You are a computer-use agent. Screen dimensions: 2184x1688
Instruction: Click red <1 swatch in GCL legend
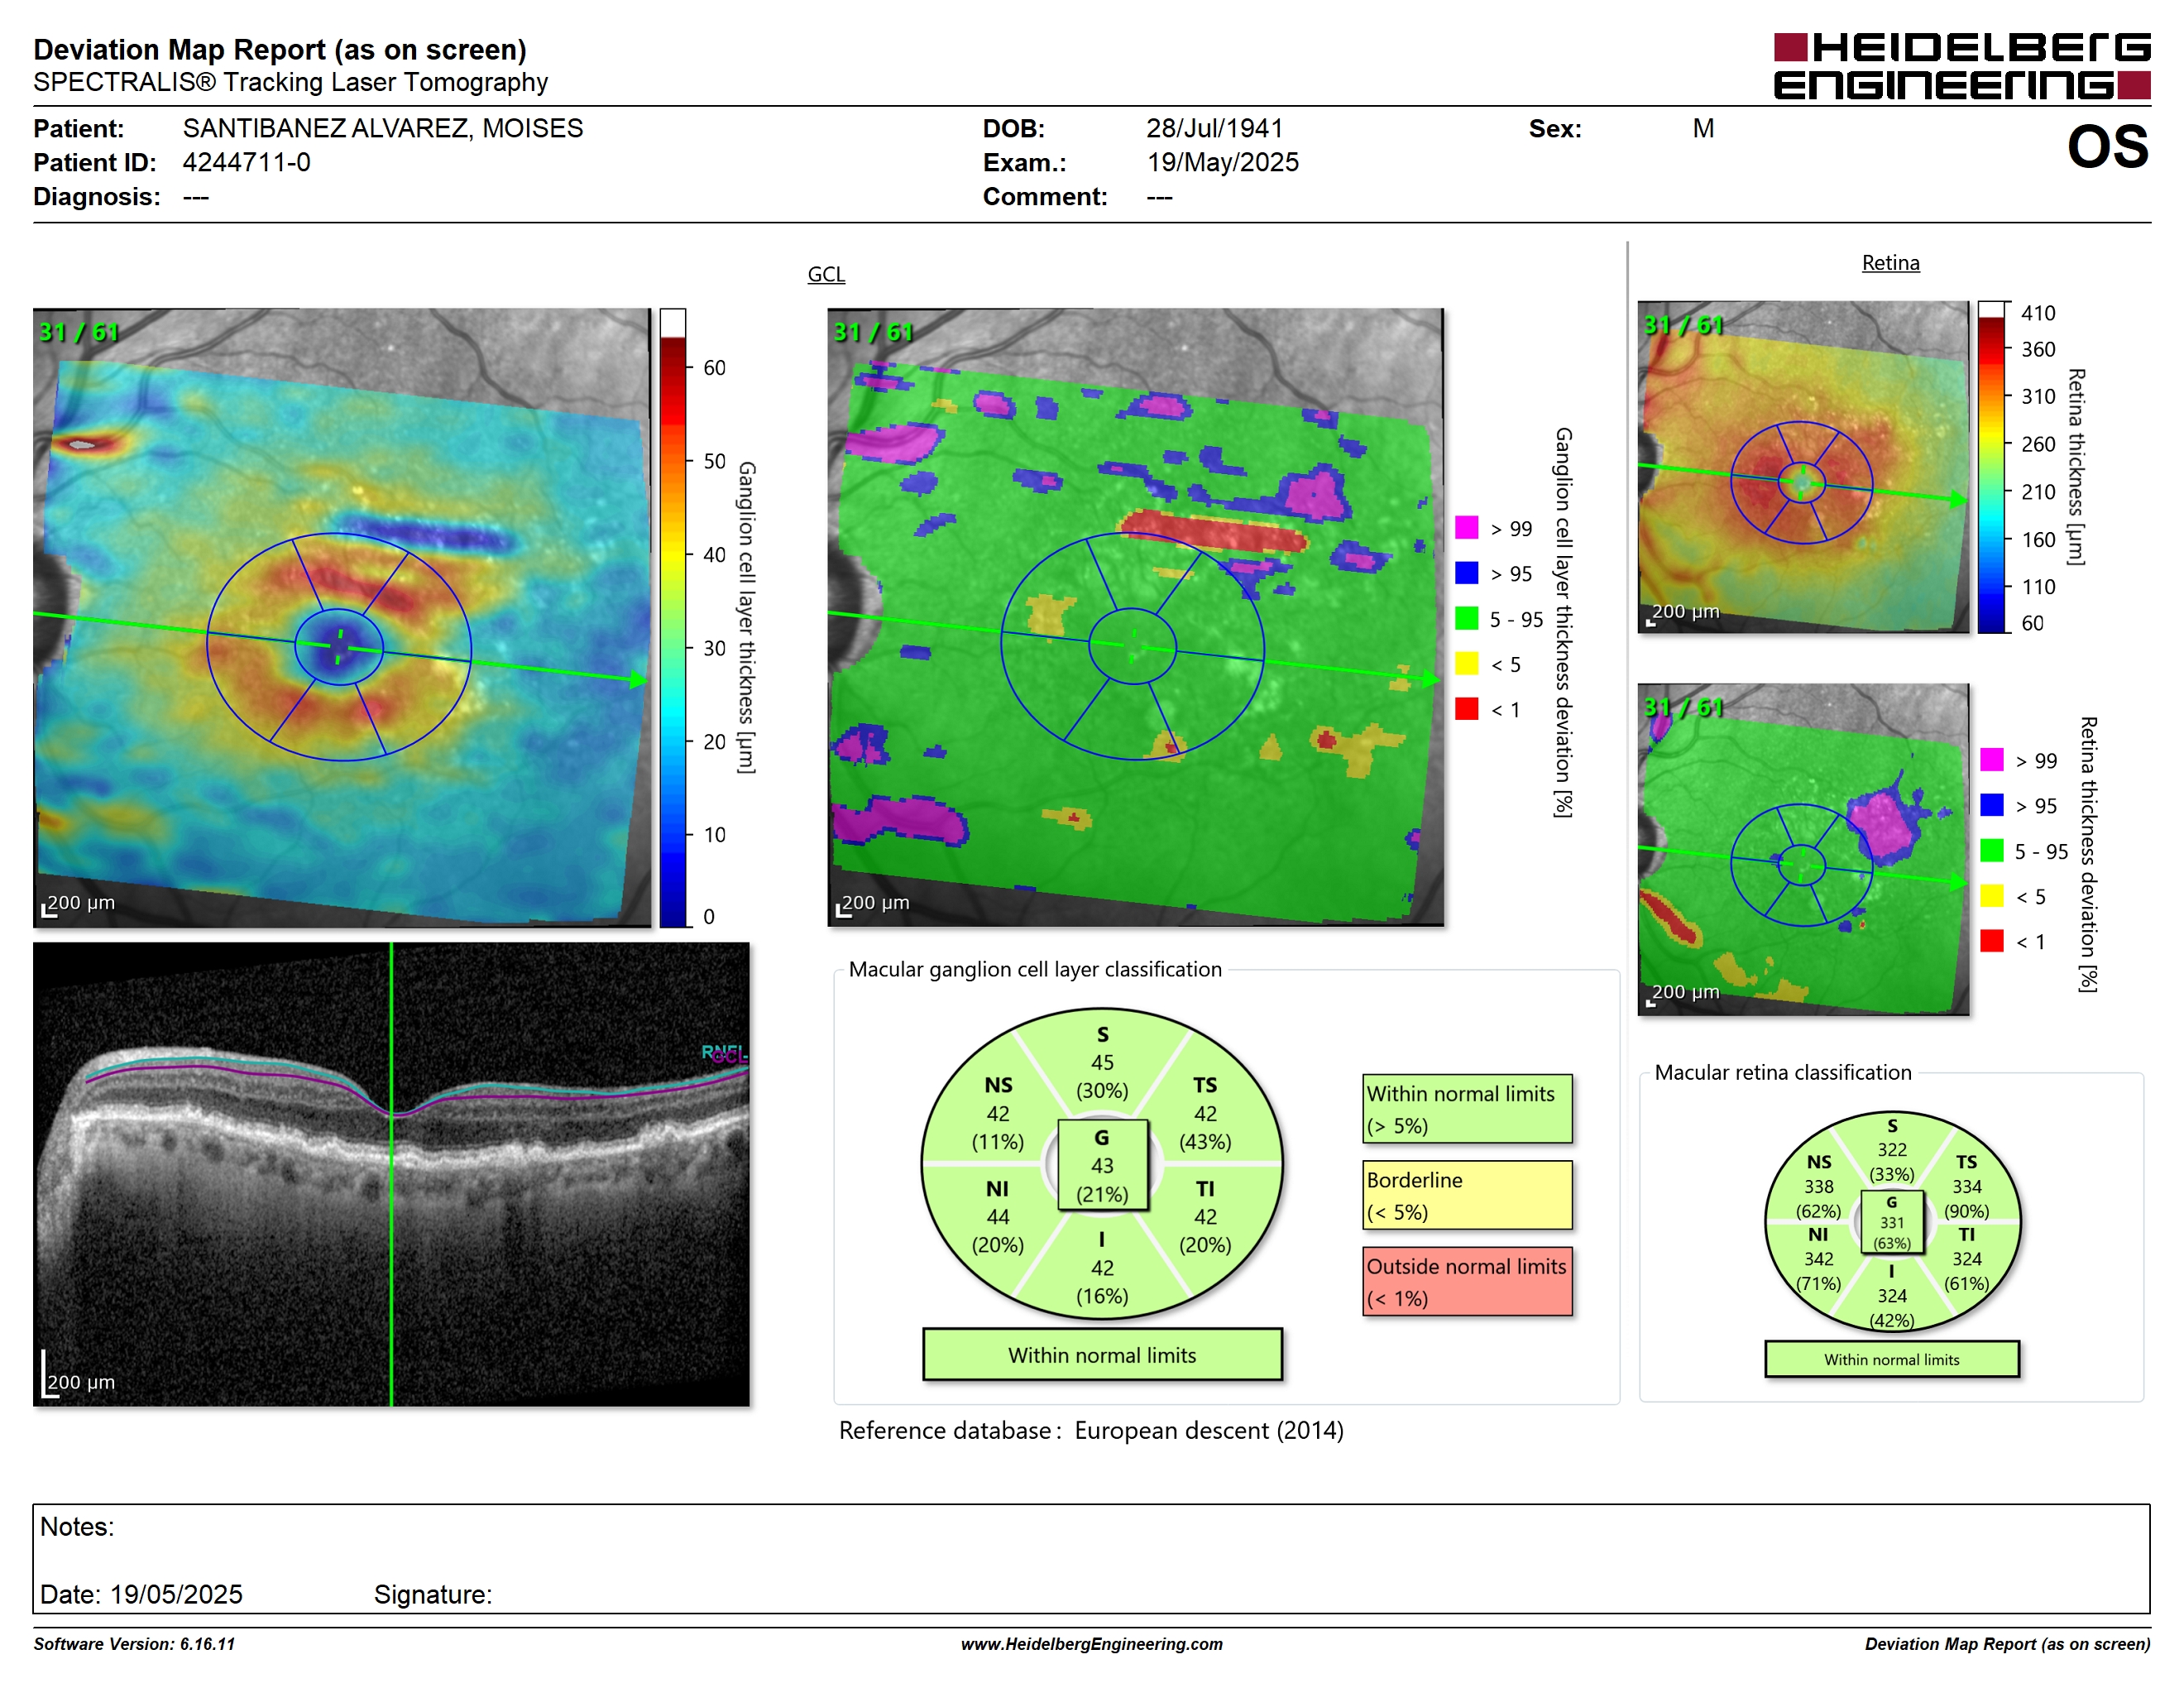pos(1466,708)
